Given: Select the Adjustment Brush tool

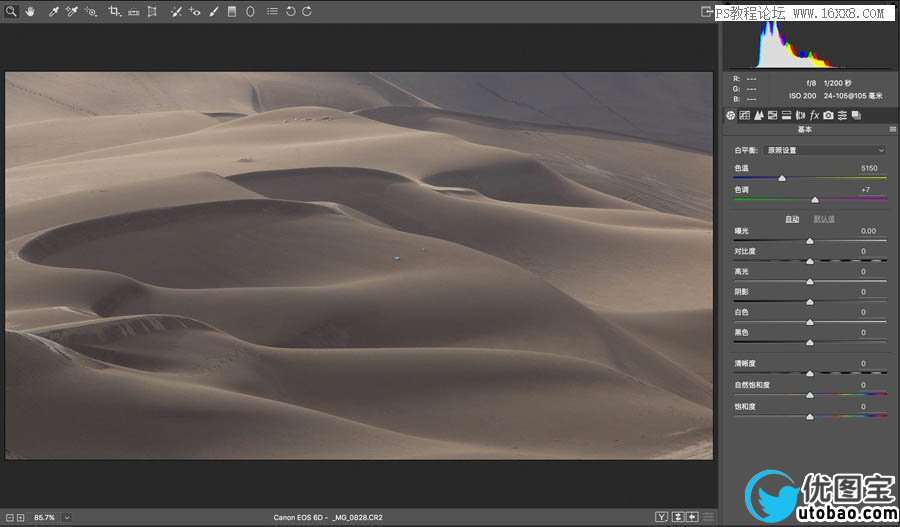Looking at the screenshot, I should [x=214, y=11].
